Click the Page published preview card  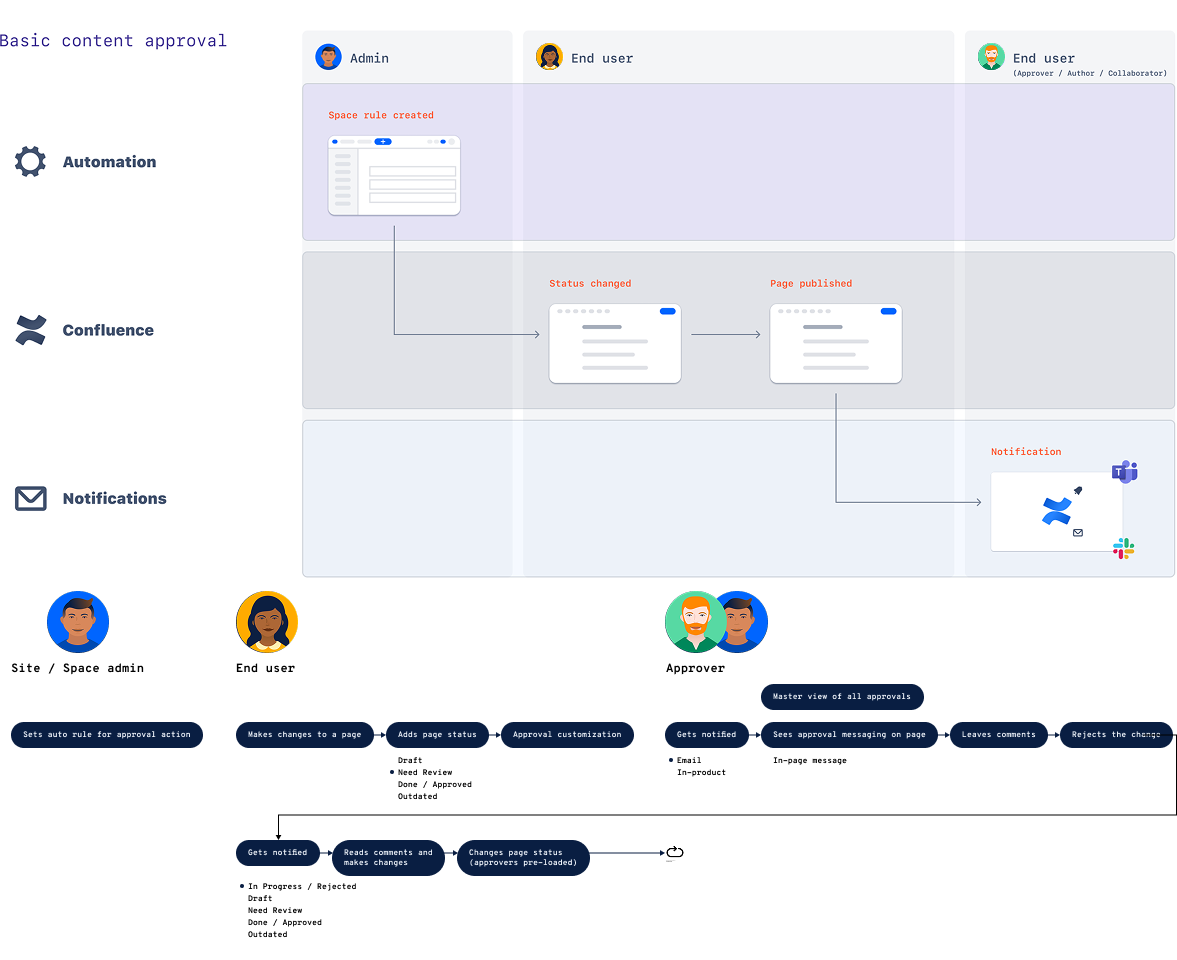pyautogui.click(x=835, y=343)
